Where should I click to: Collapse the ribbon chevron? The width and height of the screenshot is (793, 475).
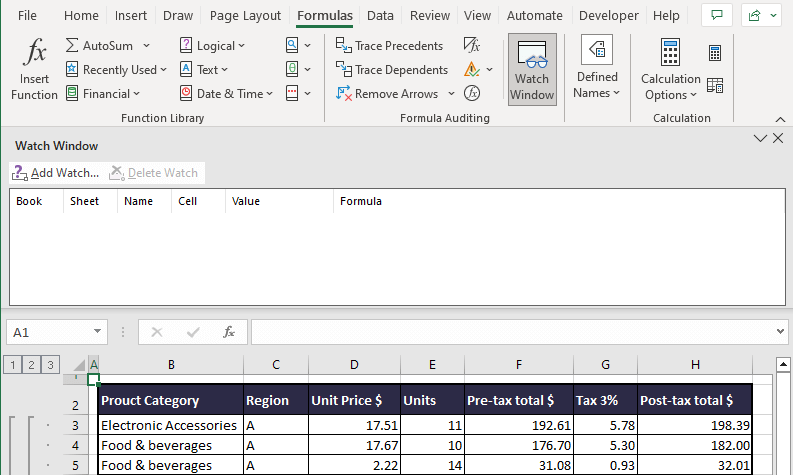[780, 119]
